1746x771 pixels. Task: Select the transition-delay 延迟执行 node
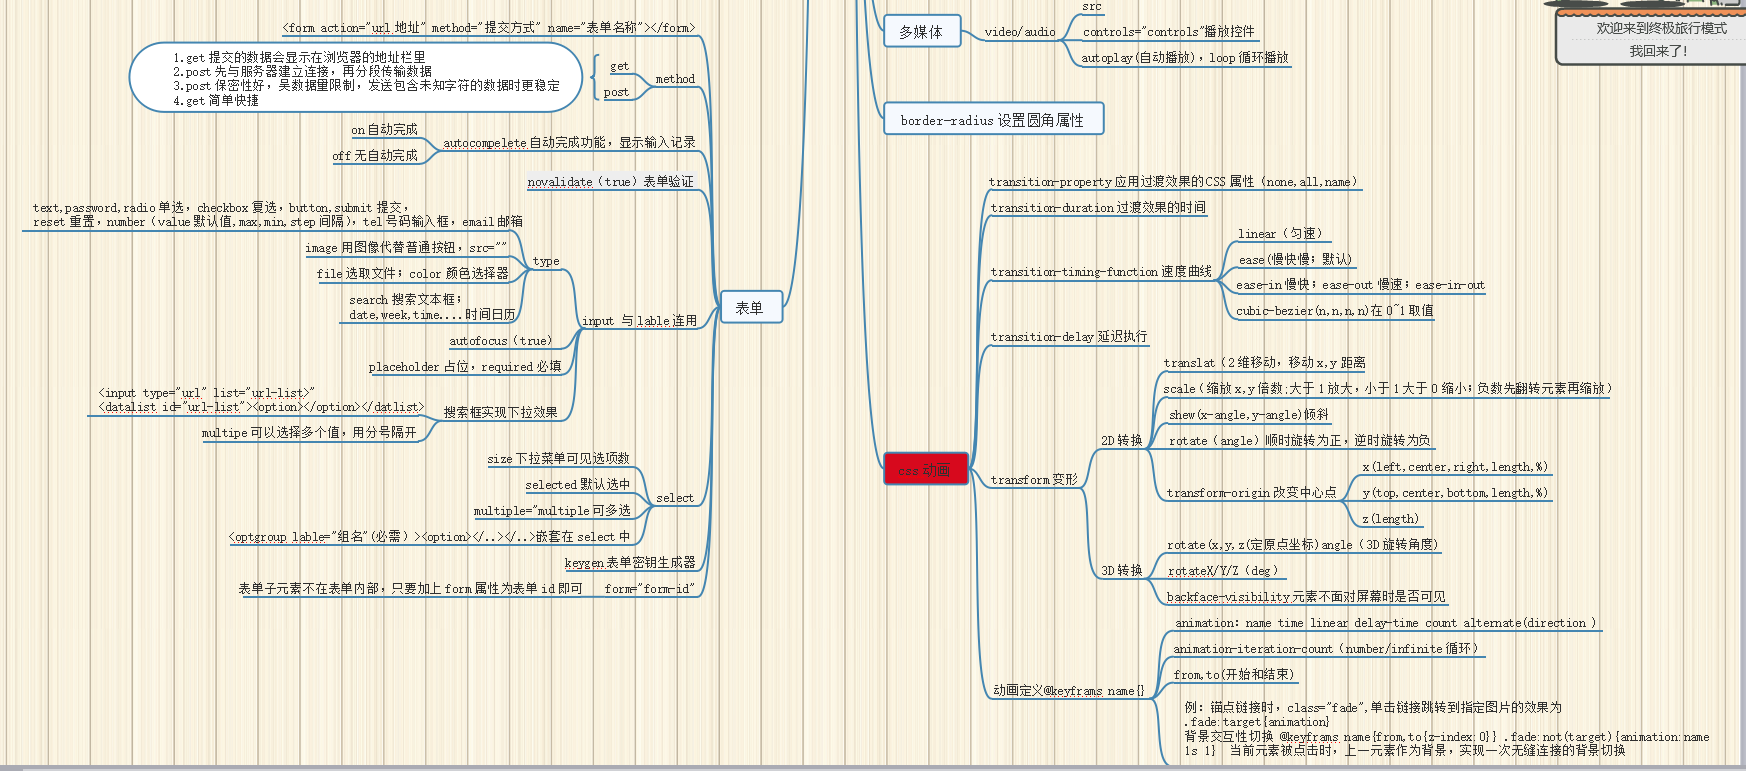pos(1069,337)
